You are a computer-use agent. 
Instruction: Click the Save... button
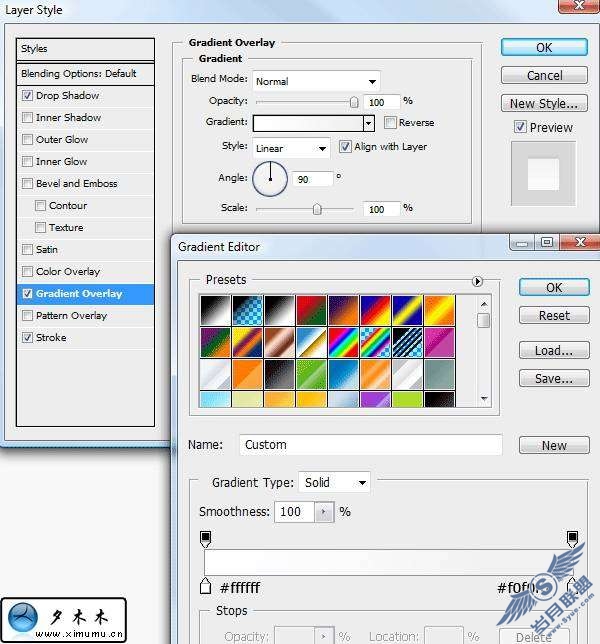click(x=554, y=378)
